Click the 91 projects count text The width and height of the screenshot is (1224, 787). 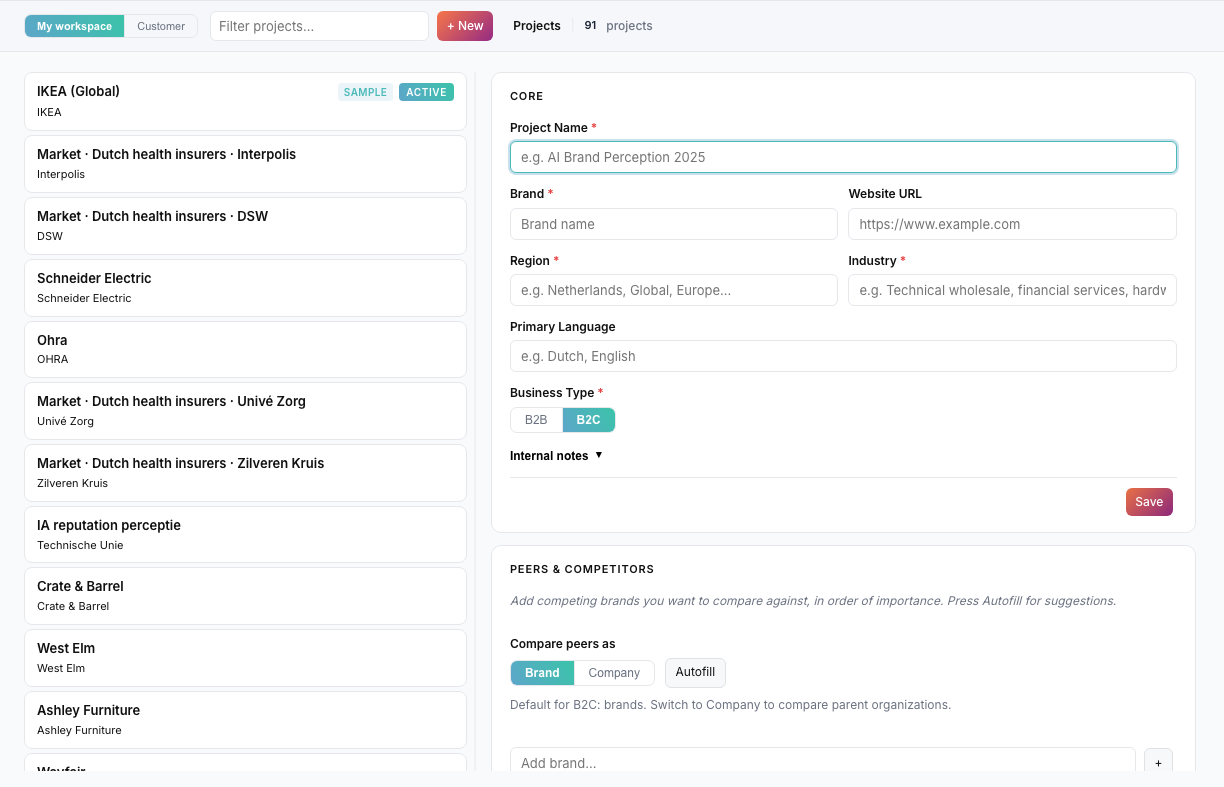click(x=618, y=26)
